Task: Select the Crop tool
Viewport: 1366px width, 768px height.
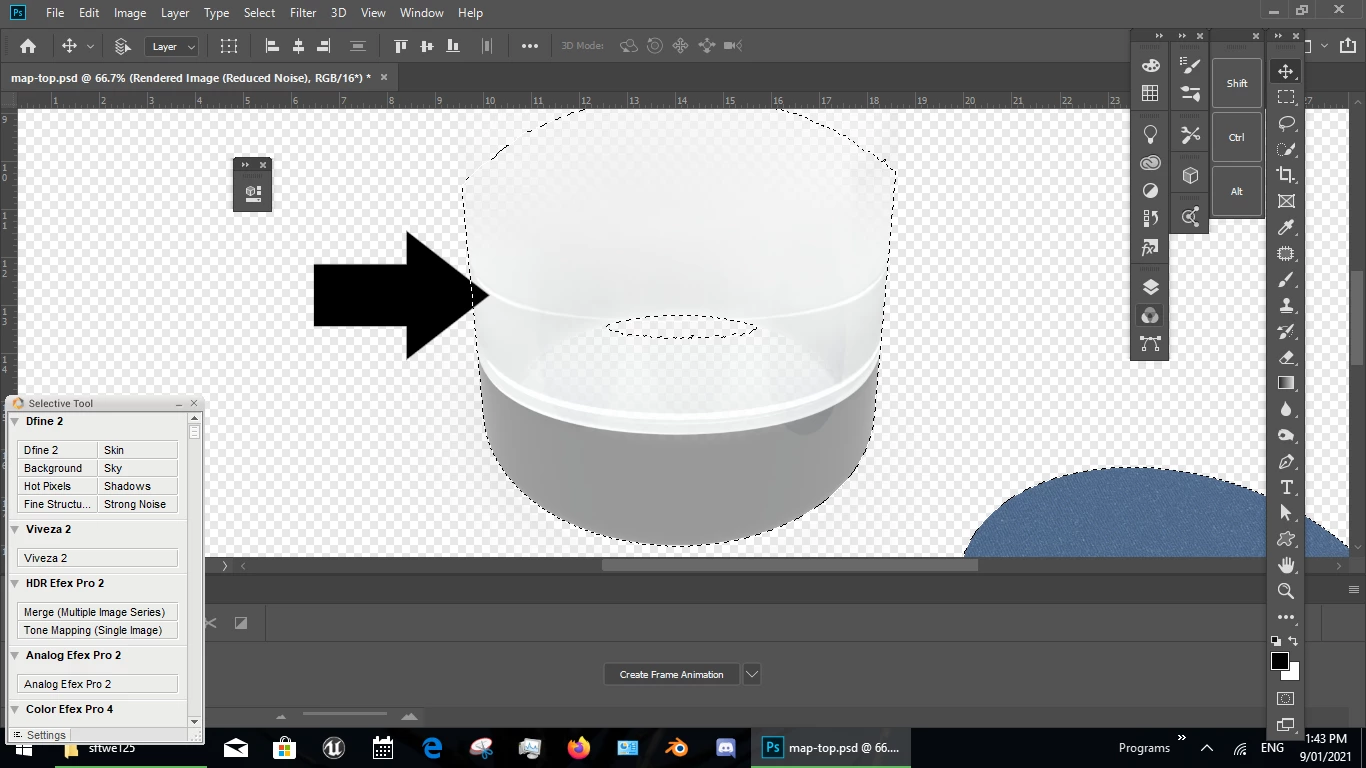Action: click(1286, 175)
